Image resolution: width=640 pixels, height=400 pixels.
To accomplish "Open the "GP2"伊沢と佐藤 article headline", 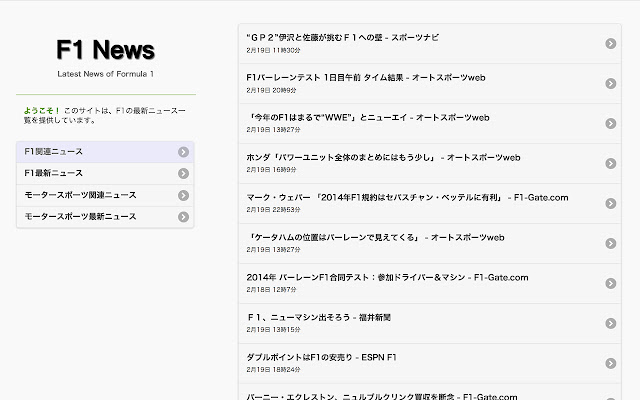I will pos(342,38).
